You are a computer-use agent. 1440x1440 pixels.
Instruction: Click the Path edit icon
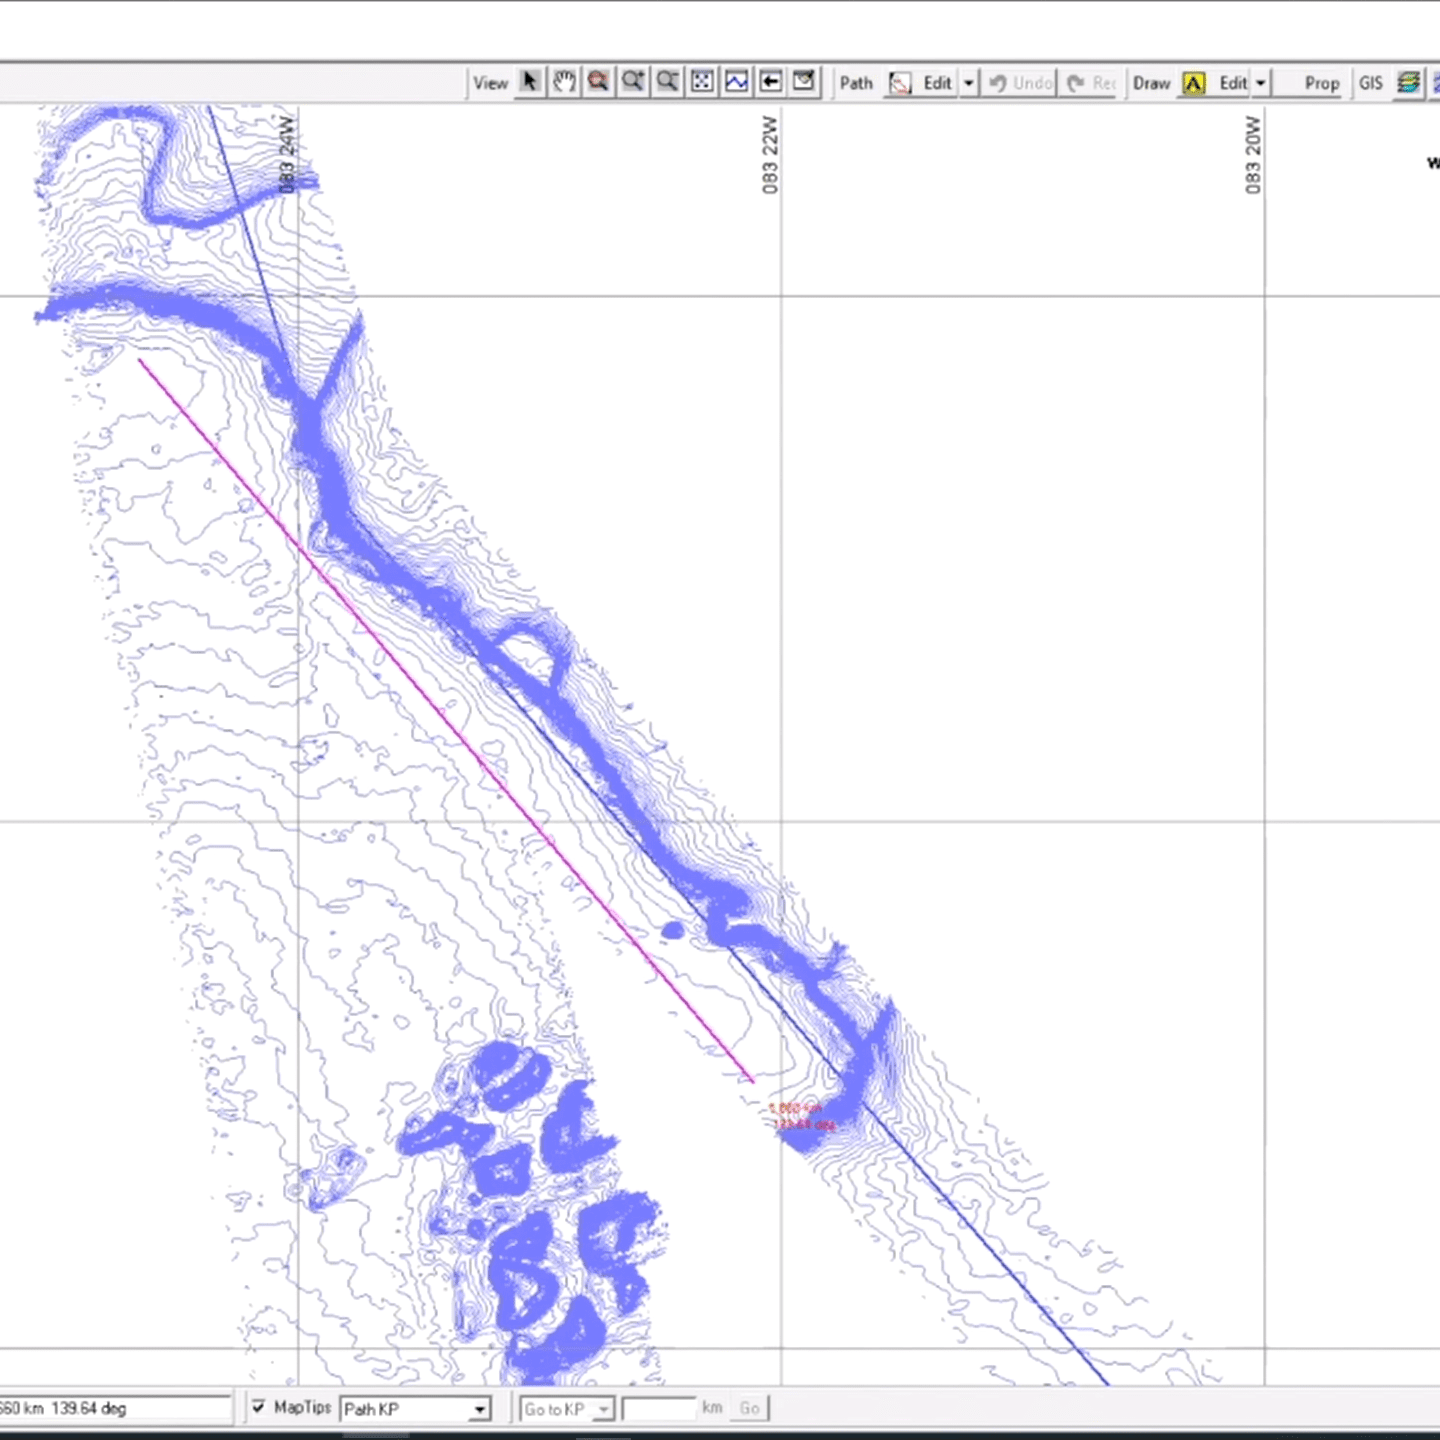click(x=900, y=83)
